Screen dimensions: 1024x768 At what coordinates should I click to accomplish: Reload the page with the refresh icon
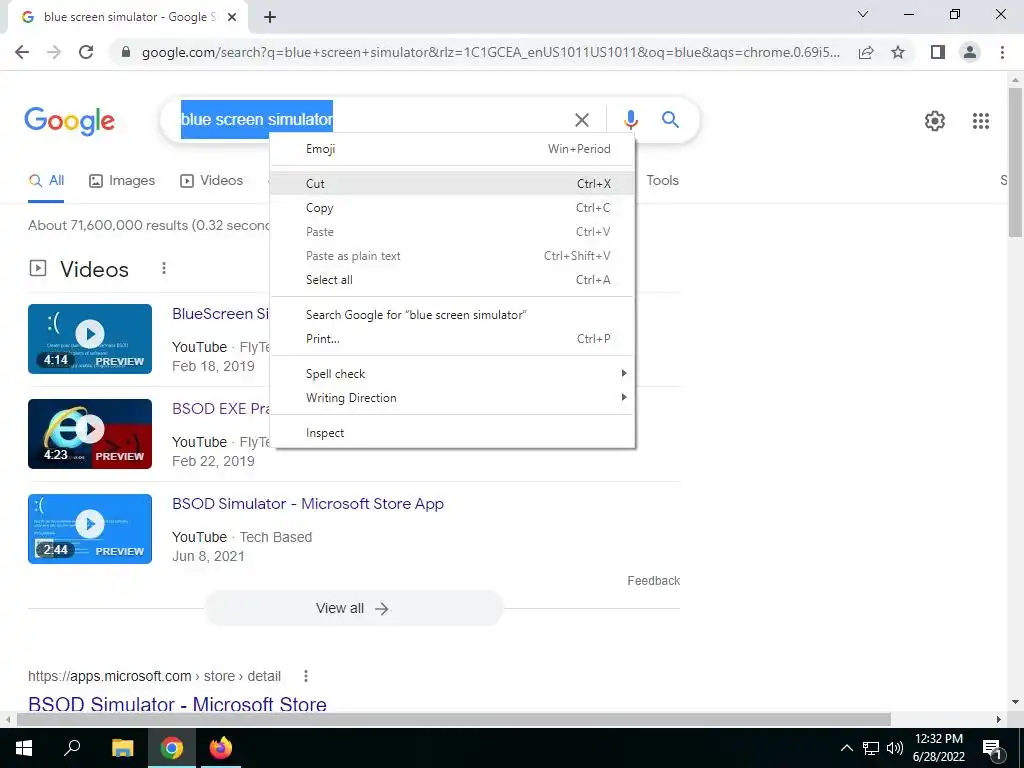tap(86, 52)
